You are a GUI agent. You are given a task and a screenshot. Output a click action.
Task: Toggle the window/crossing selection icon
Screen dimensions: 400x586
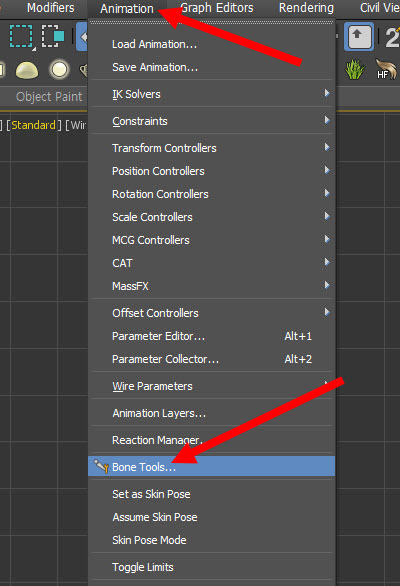click(x=53, y=36)
